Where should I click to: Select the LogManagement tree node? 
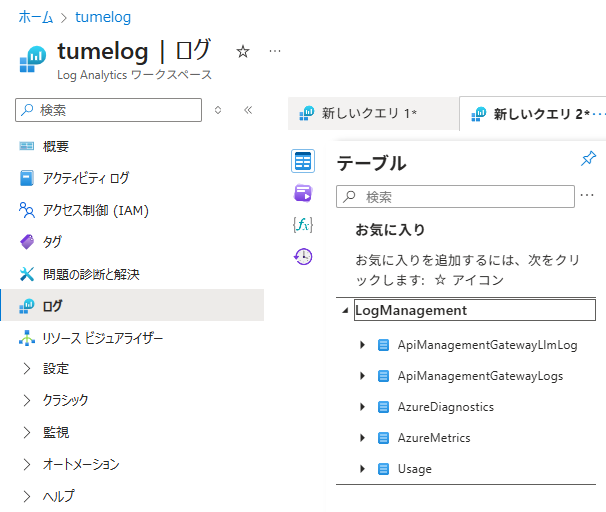pos(475,310)
